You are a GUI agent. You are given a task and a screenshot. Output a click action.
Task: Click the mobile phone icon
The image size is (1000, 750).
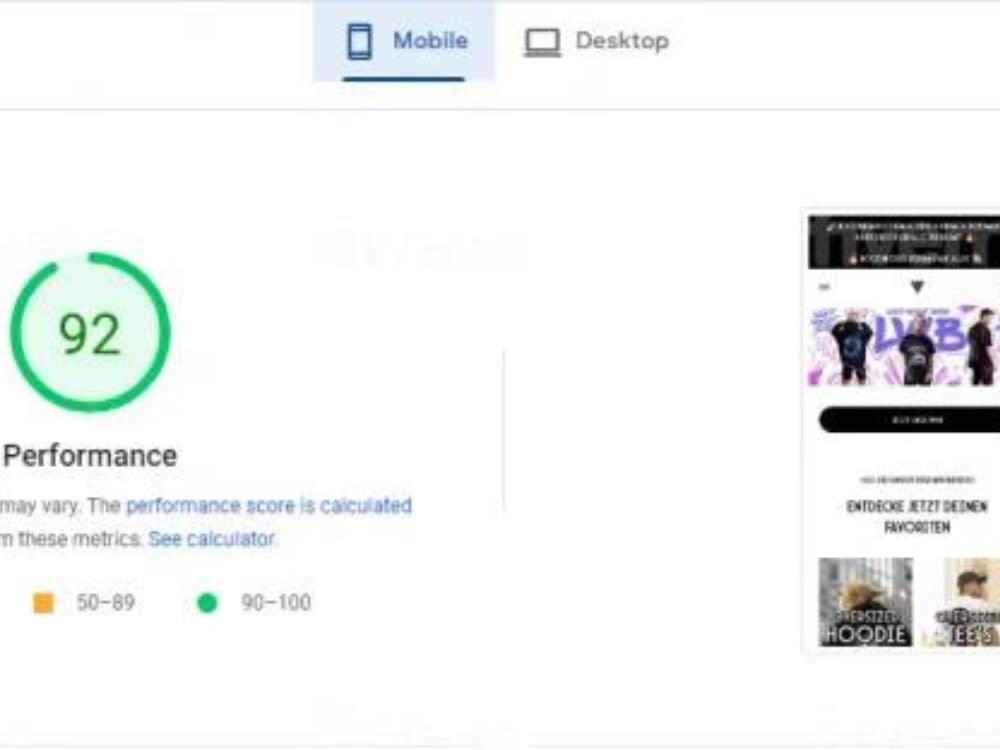click(359, 41)
